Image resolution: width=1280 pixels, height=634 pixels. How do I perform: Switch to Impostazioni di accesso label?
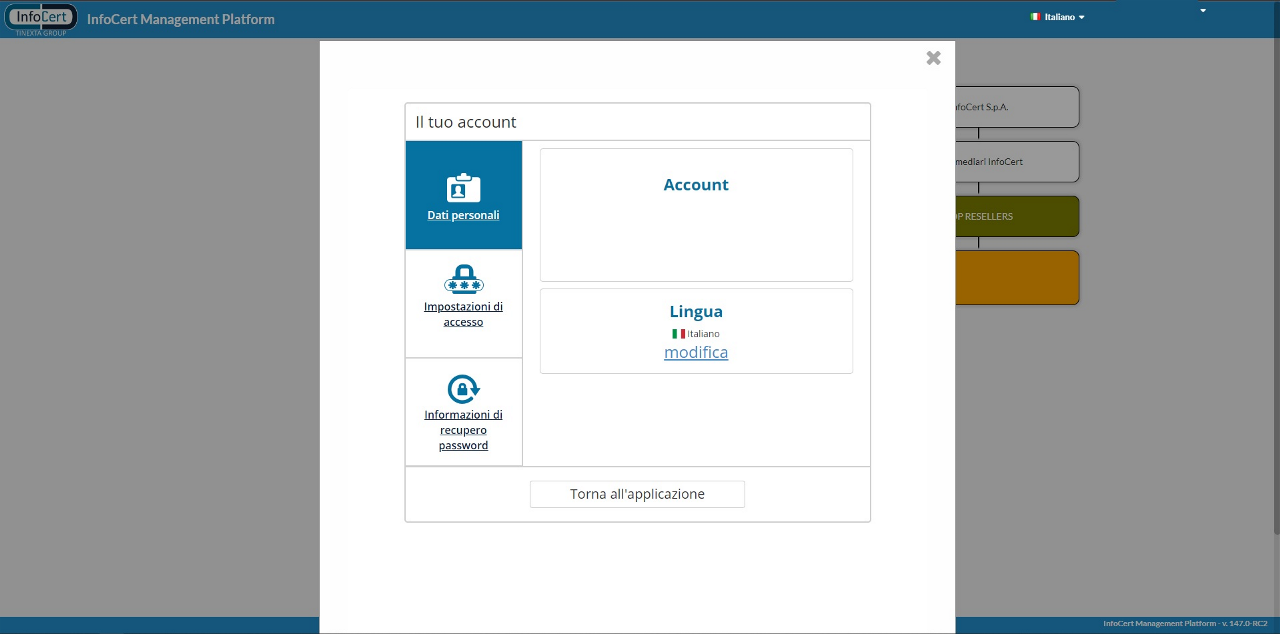pos(463,314)
